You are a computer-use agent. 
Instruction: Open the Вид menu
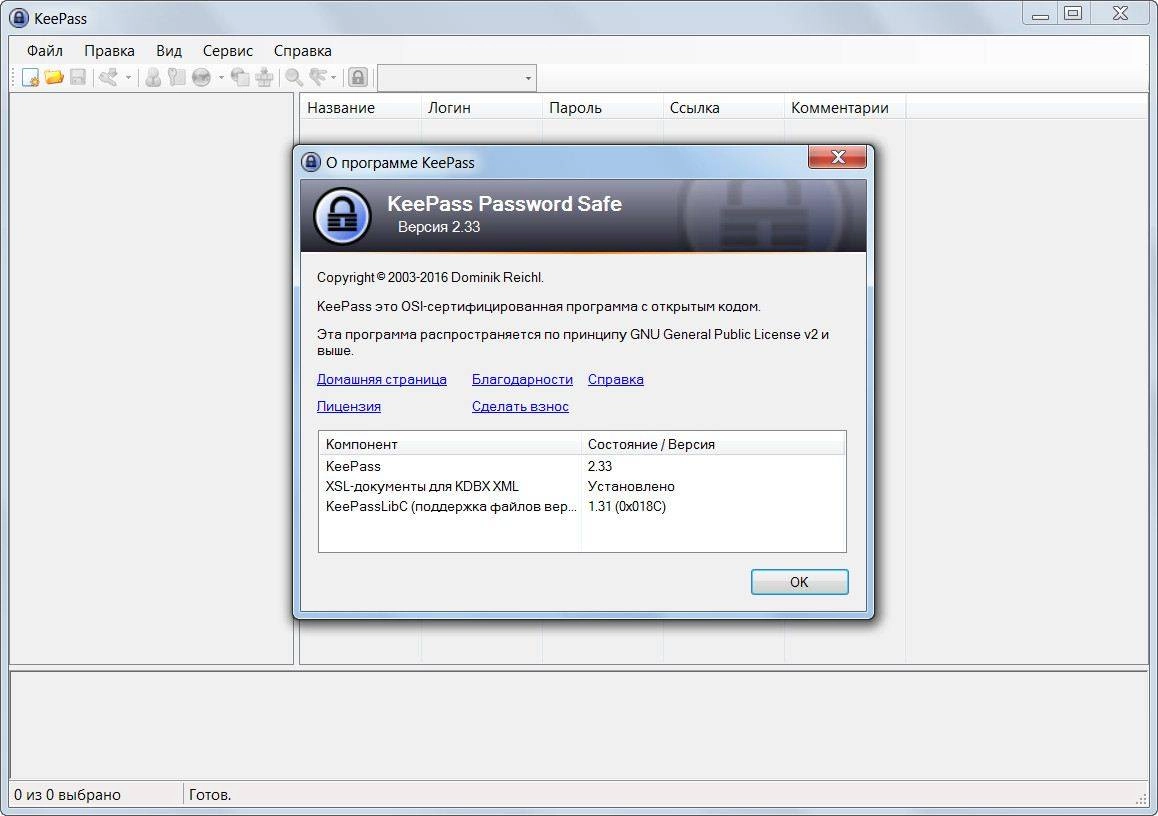169,51
